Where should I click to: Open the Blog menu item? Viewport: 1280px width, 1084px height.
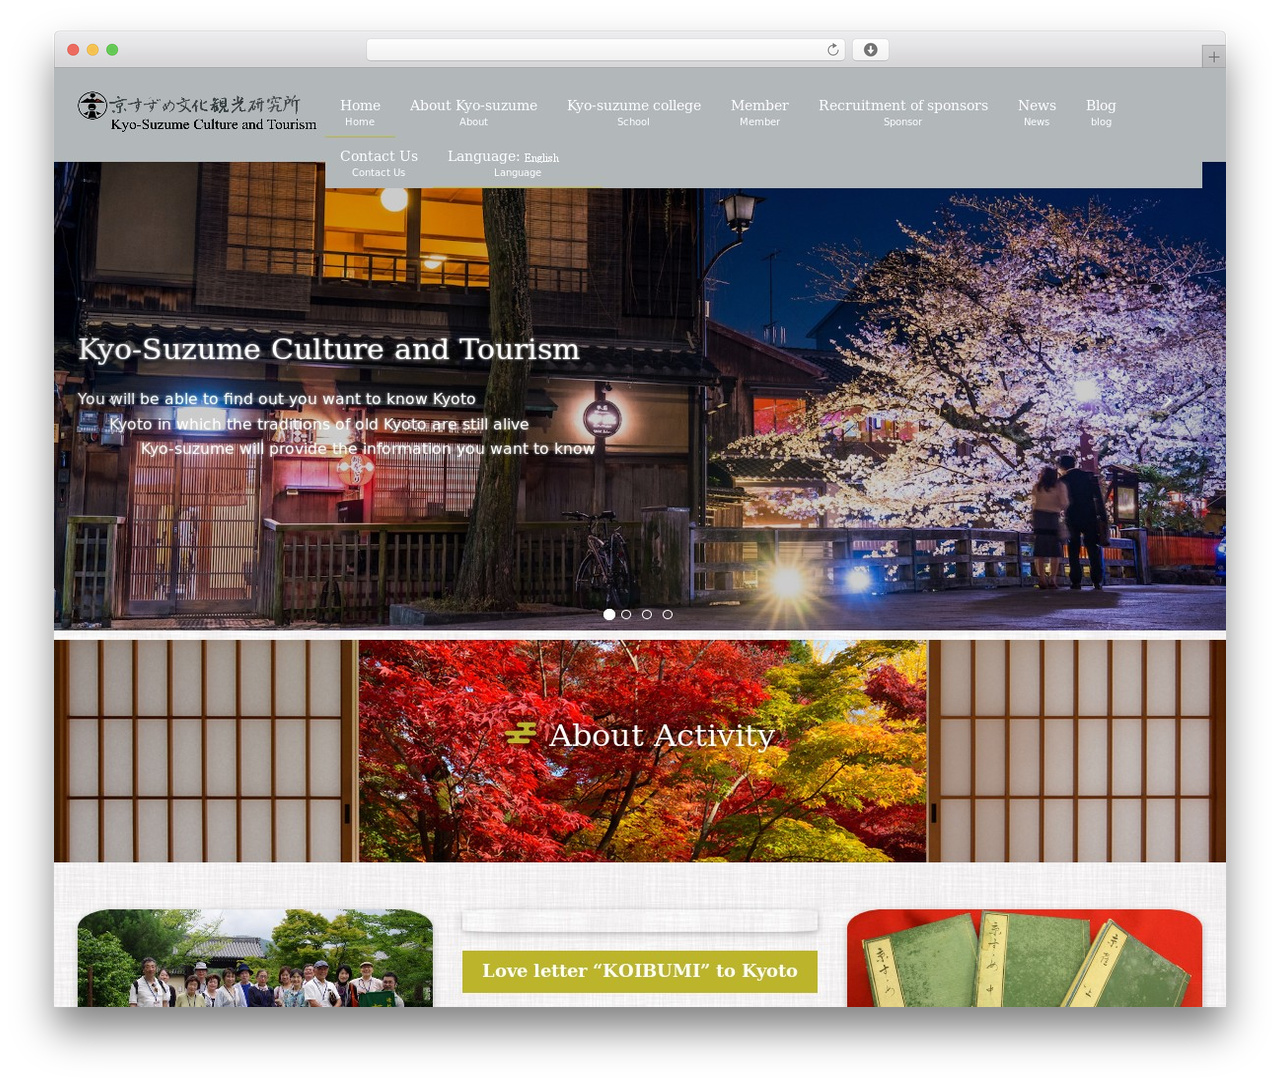1101,112
